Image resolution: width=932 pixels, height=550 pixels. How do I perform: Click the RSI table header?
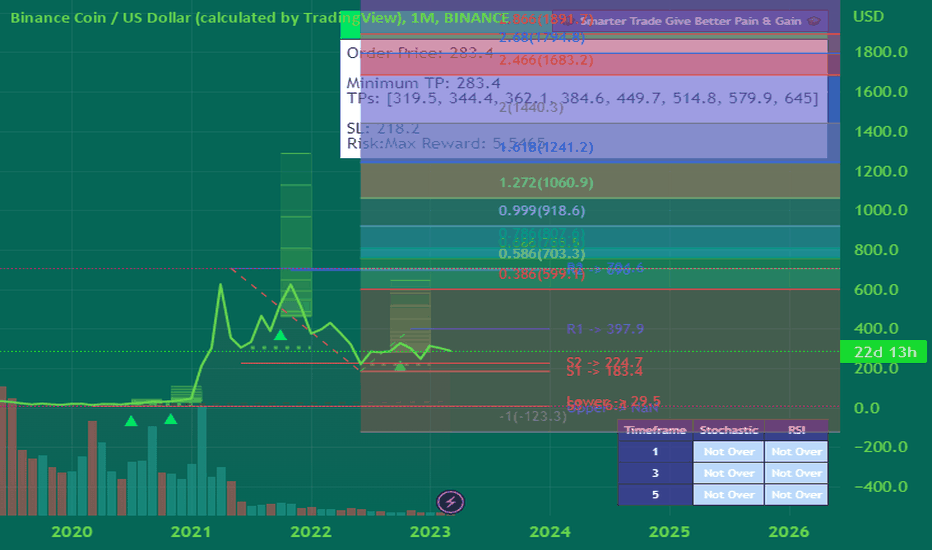[796, 430]
